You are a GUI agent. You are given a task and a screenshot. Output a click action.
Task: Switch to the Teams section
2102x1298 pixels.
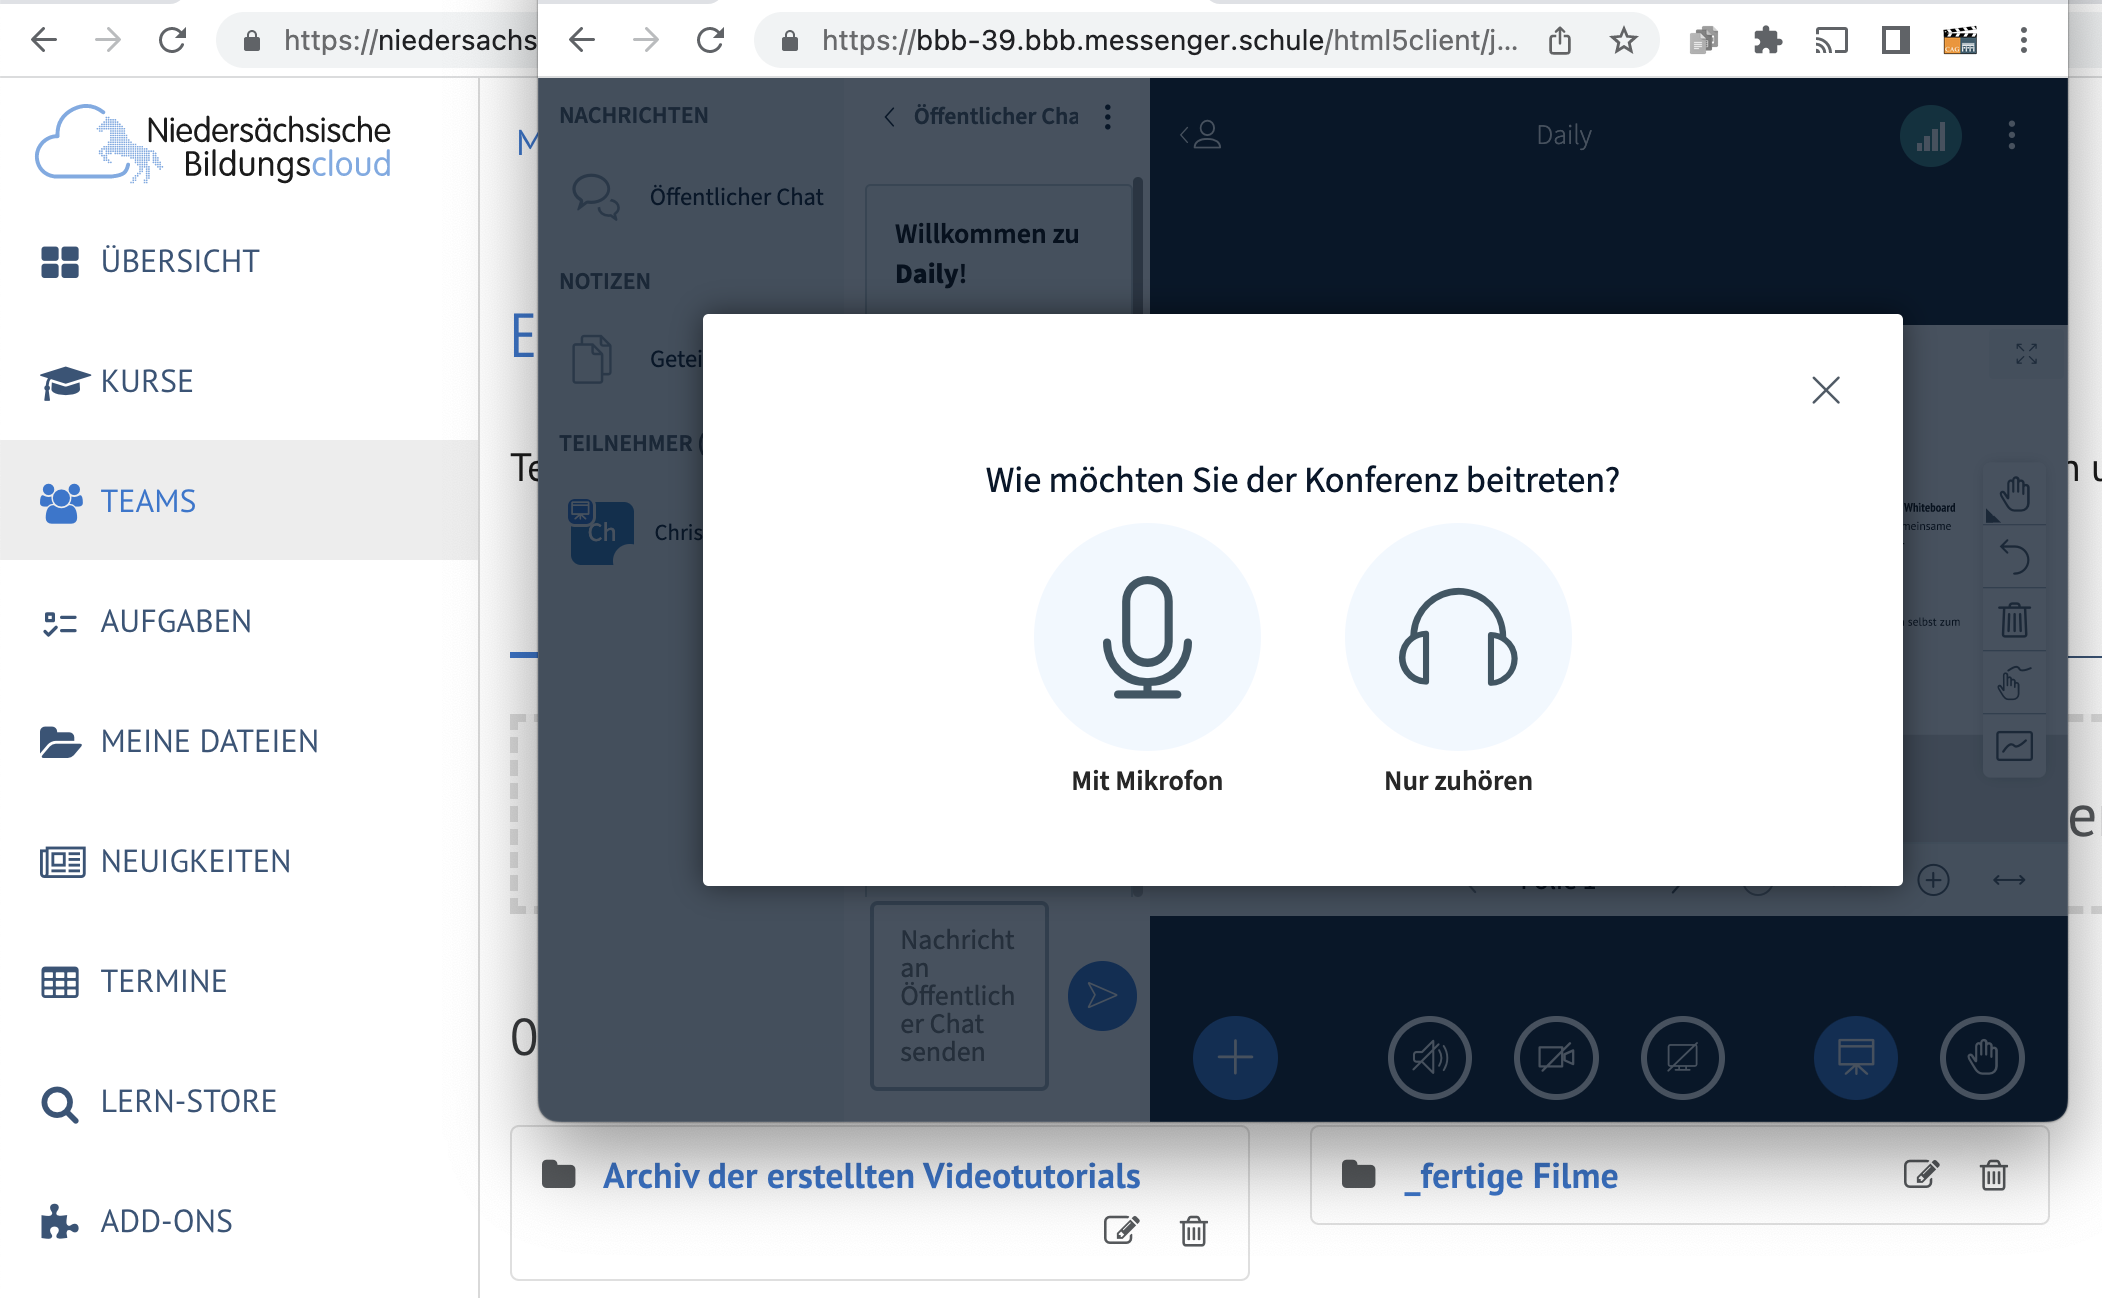click(146, 501)
